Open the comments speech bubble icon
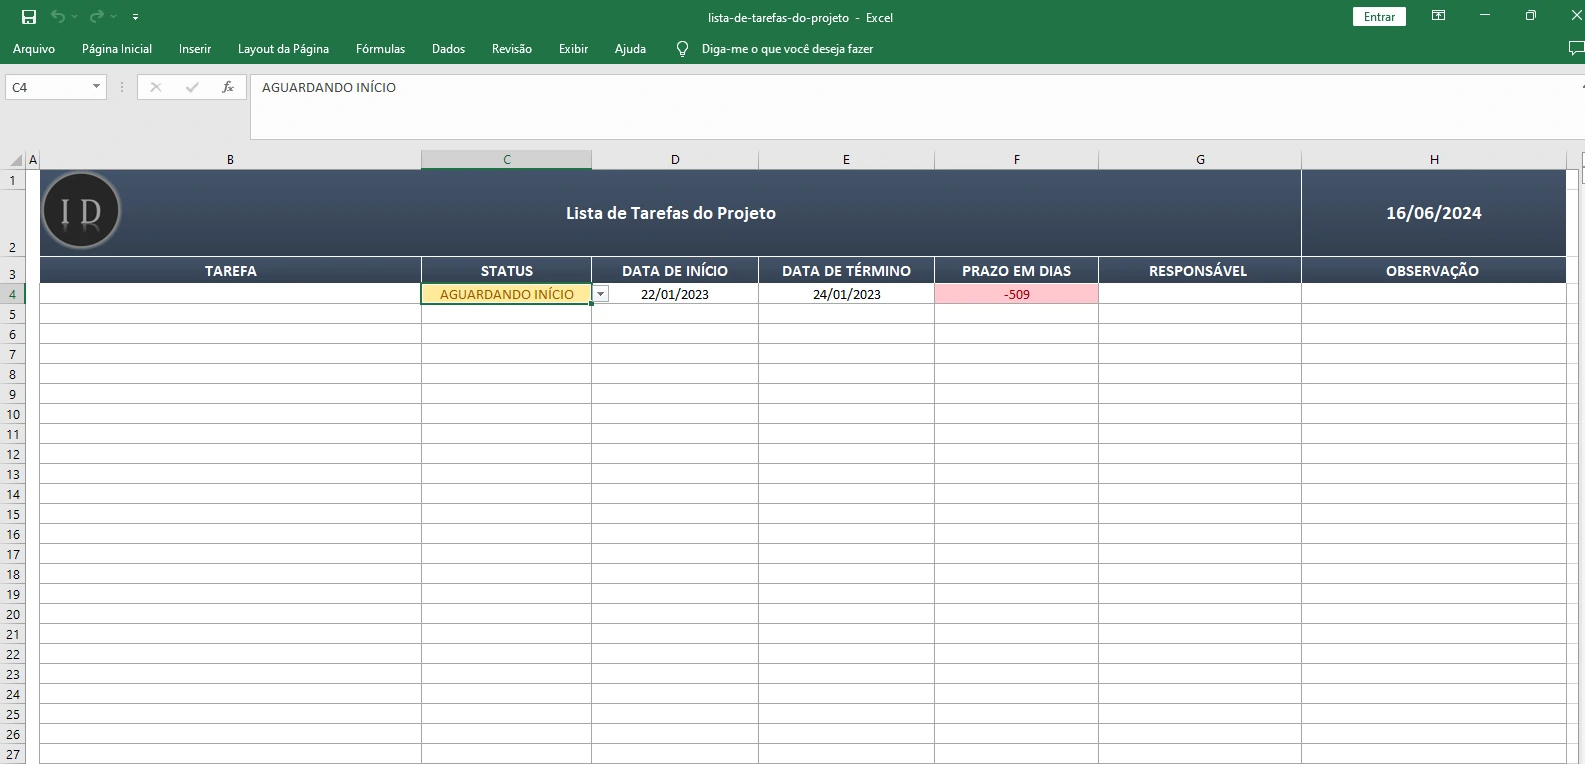 click(1575, 49)
